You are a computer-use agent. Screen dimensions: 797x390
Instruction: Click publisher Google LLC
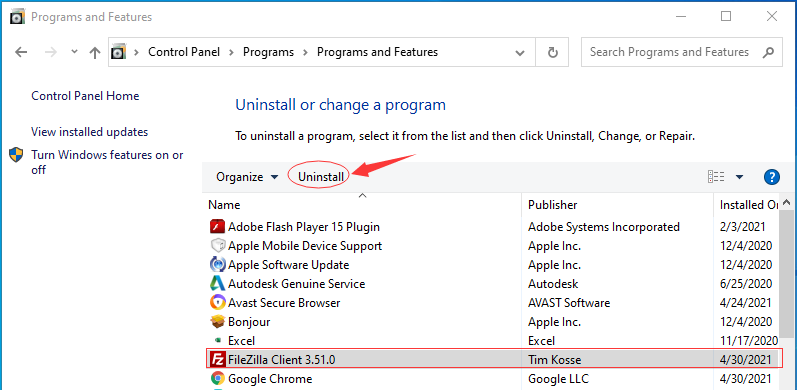(558, 379)
